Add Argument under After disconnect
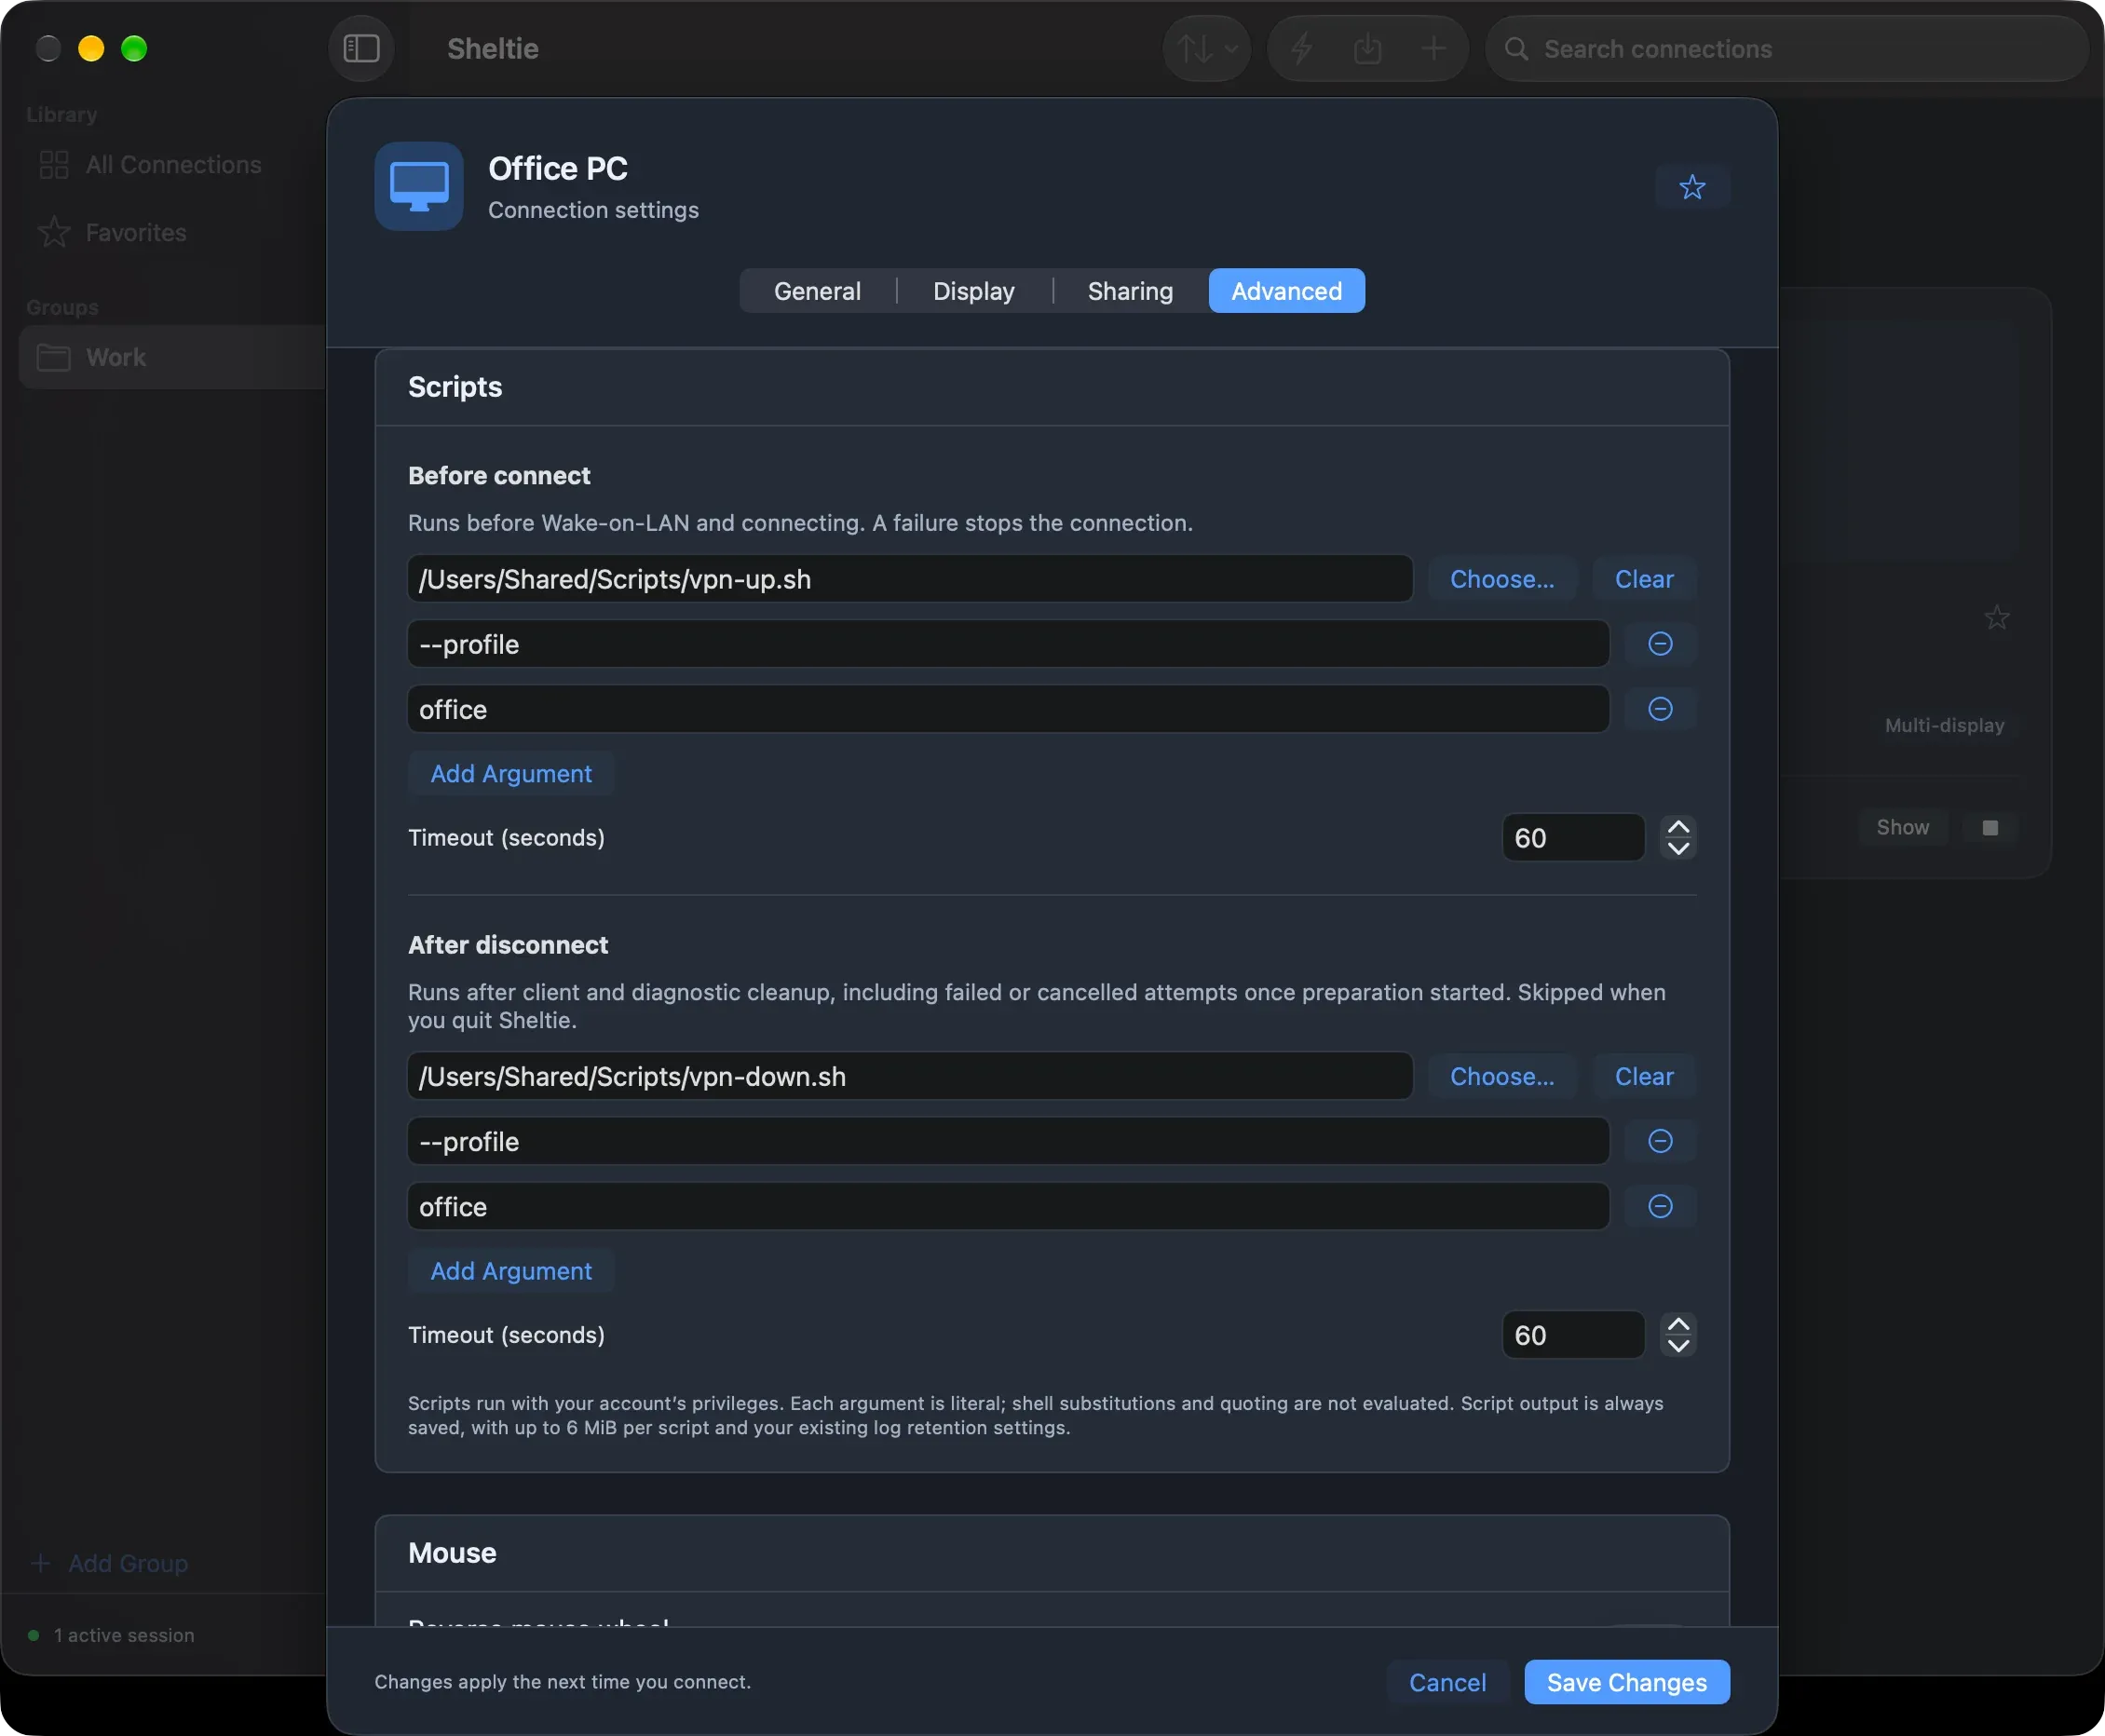The width and height of the screenshot is (2105, 1736). point(510,1272)
